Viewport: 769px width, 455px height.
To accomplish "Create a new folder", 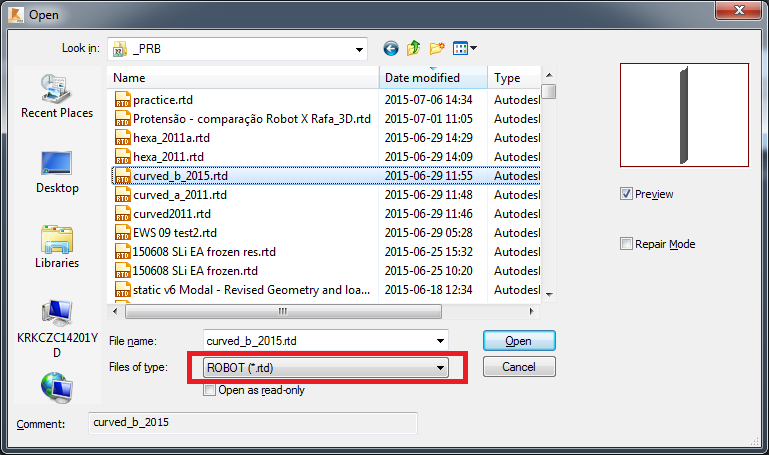I will coord(436,48).
